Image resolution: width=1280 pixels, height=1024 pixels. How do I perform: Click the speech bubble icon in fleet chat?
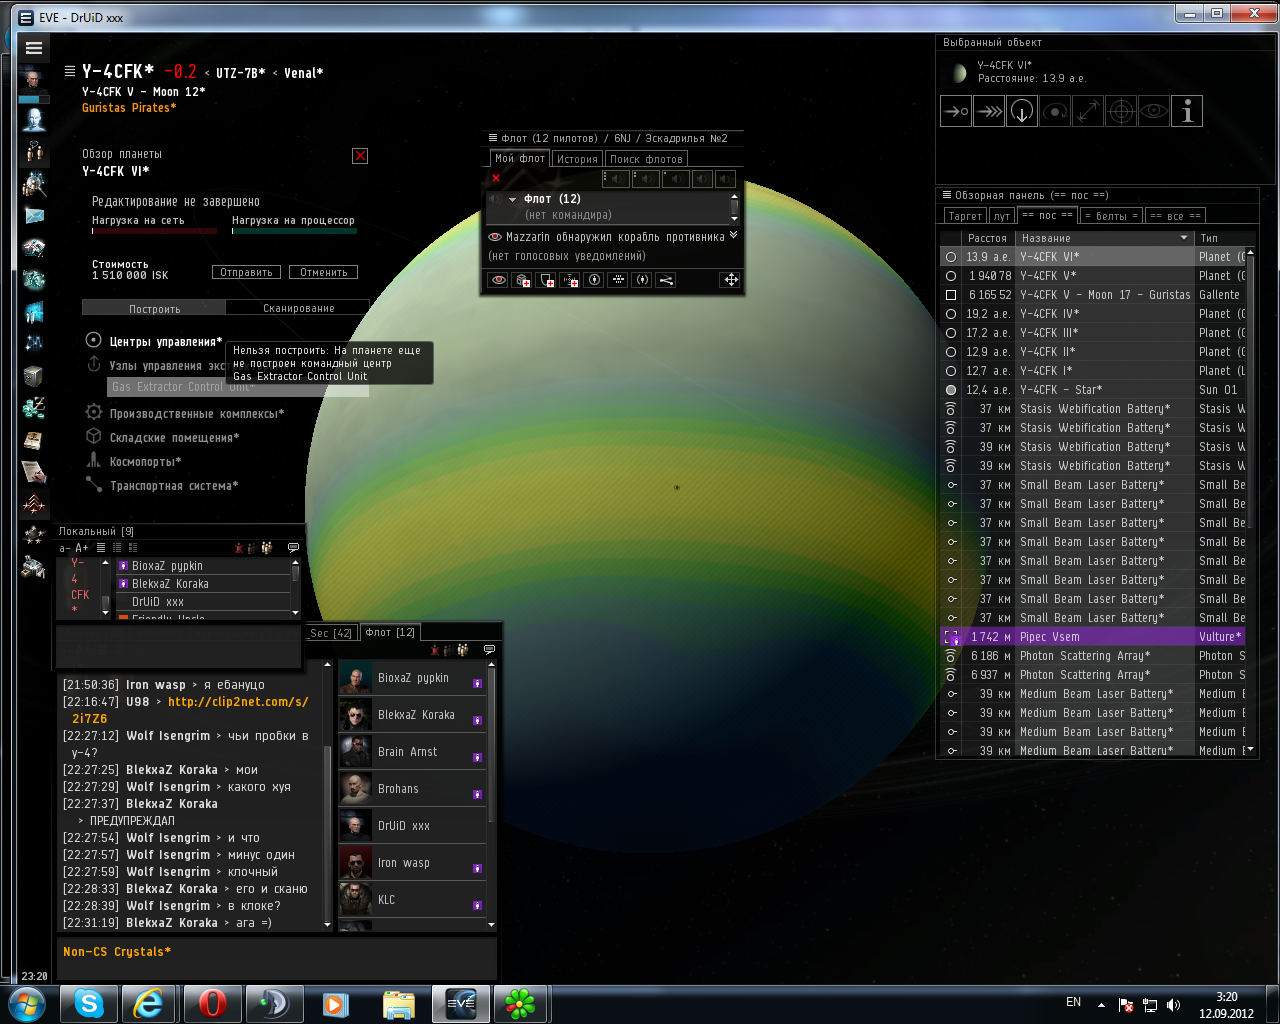tap(489, 650)
